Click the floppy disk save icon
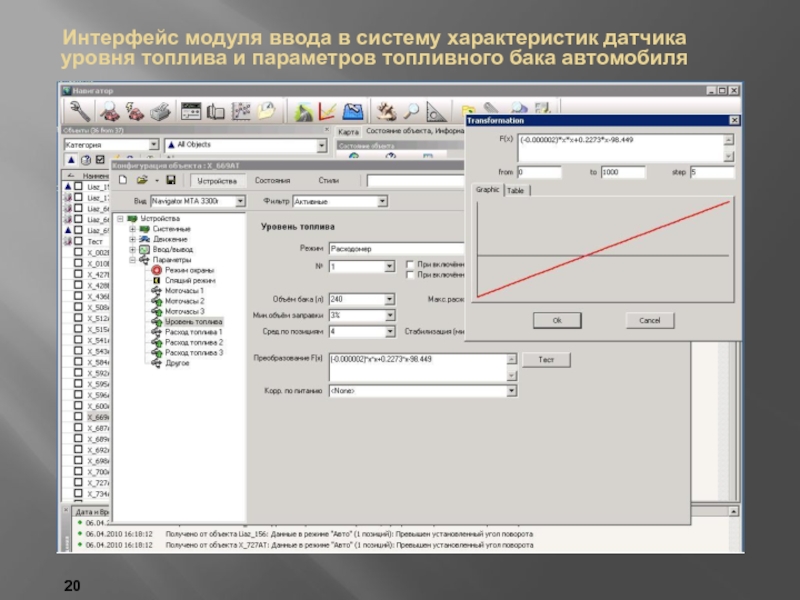Image resolution: width=800 pixels, height=600 pixels. (171, 180)
